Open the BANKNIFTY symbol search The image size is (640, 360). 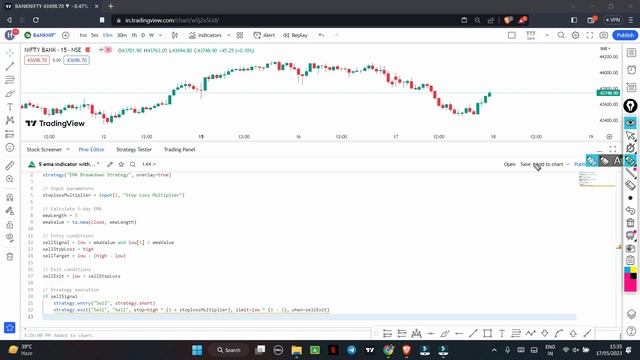pyautogui.click(x=40, y=36)
